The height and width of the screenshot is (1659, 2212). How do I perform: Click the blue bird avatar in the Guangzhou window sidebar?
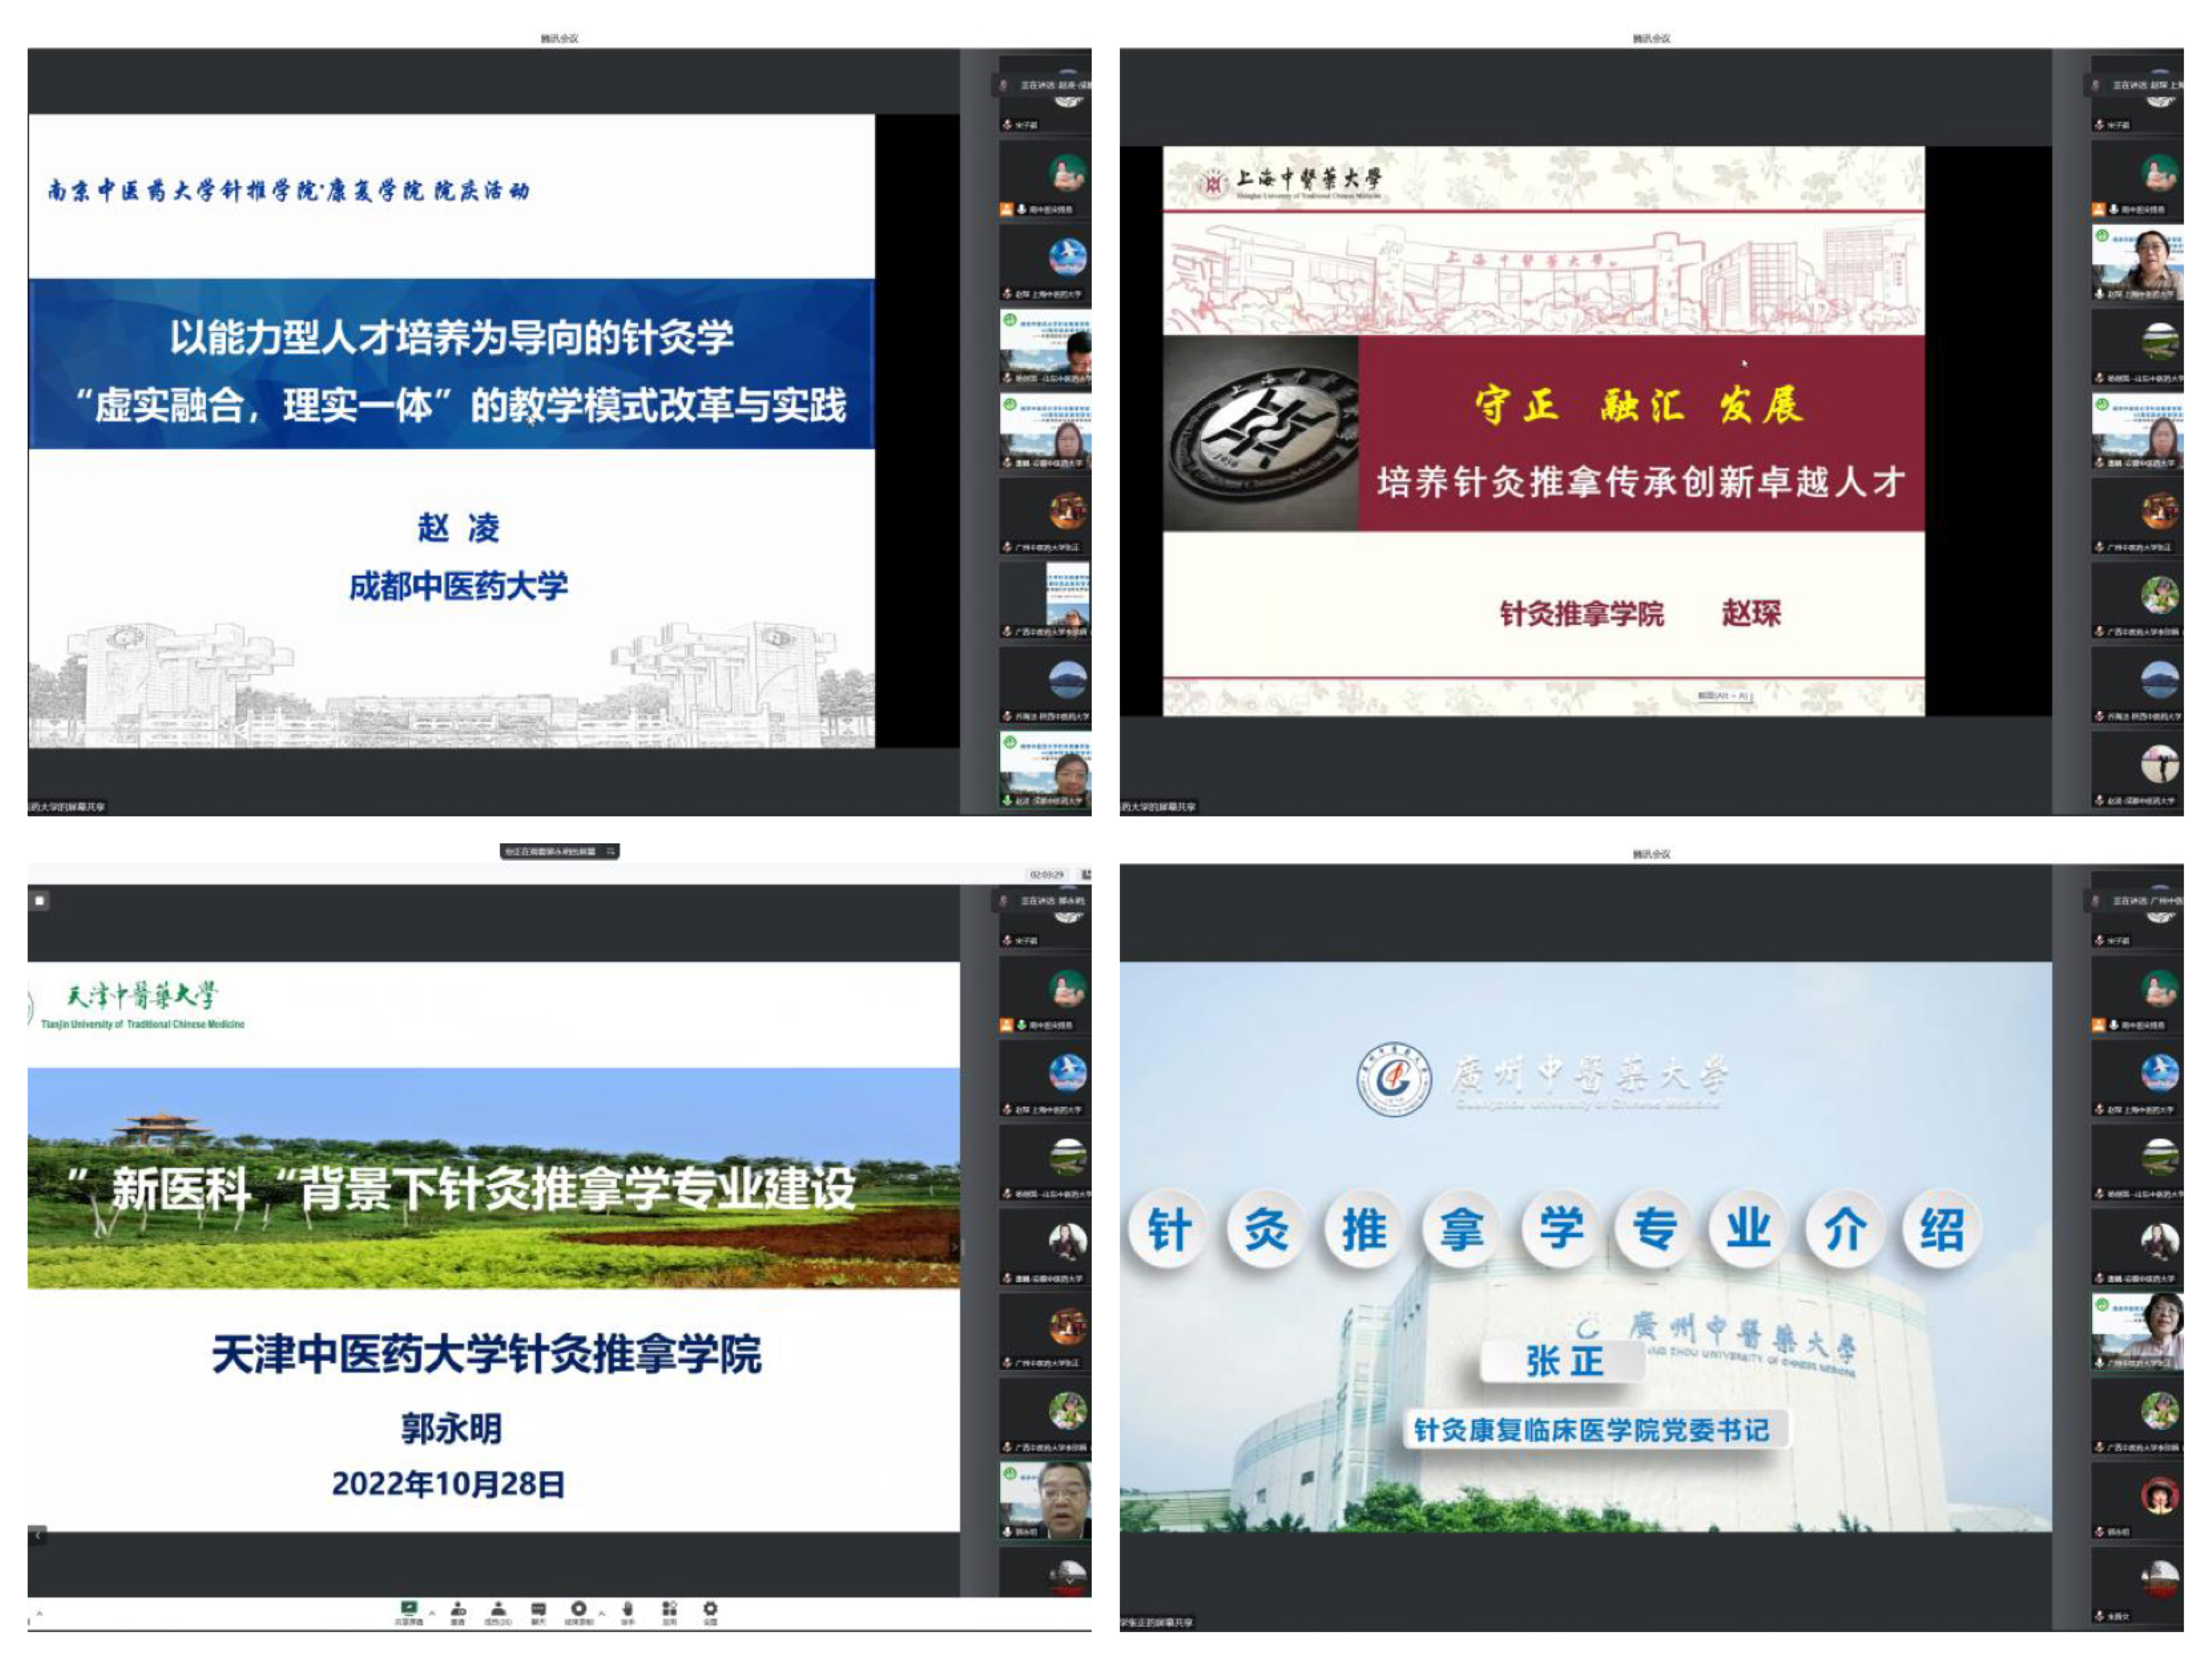pos(2160,1072)
